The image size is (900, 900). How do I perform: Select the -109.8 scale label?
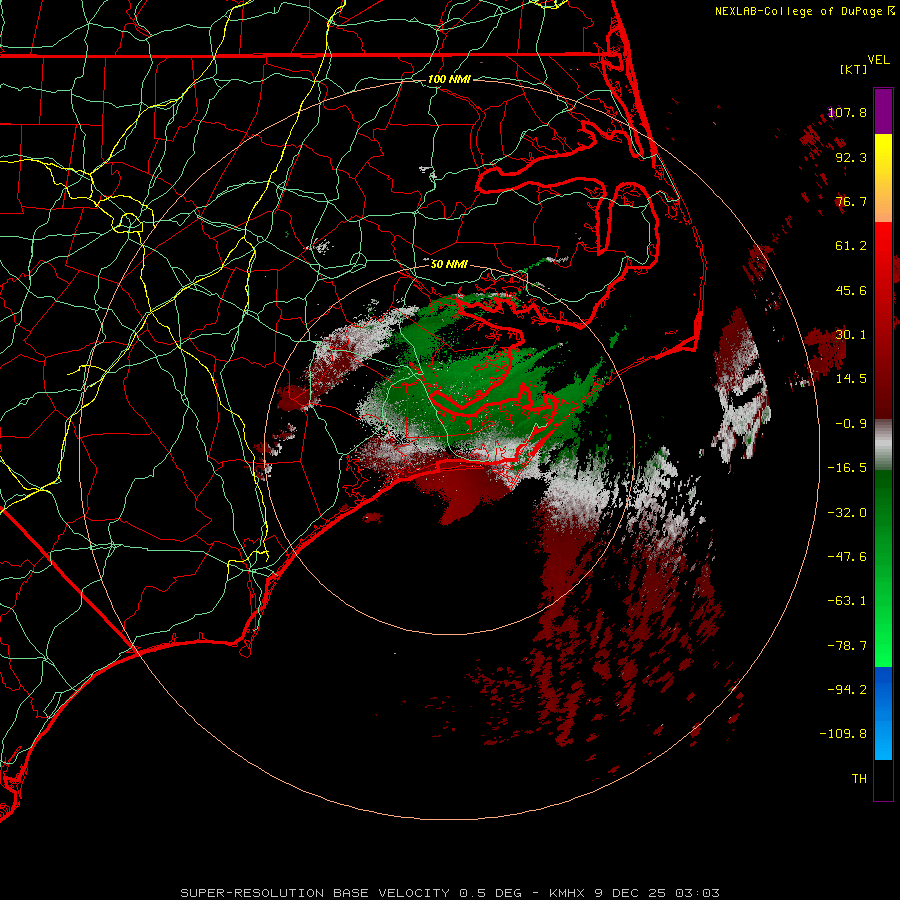(843, 734)
